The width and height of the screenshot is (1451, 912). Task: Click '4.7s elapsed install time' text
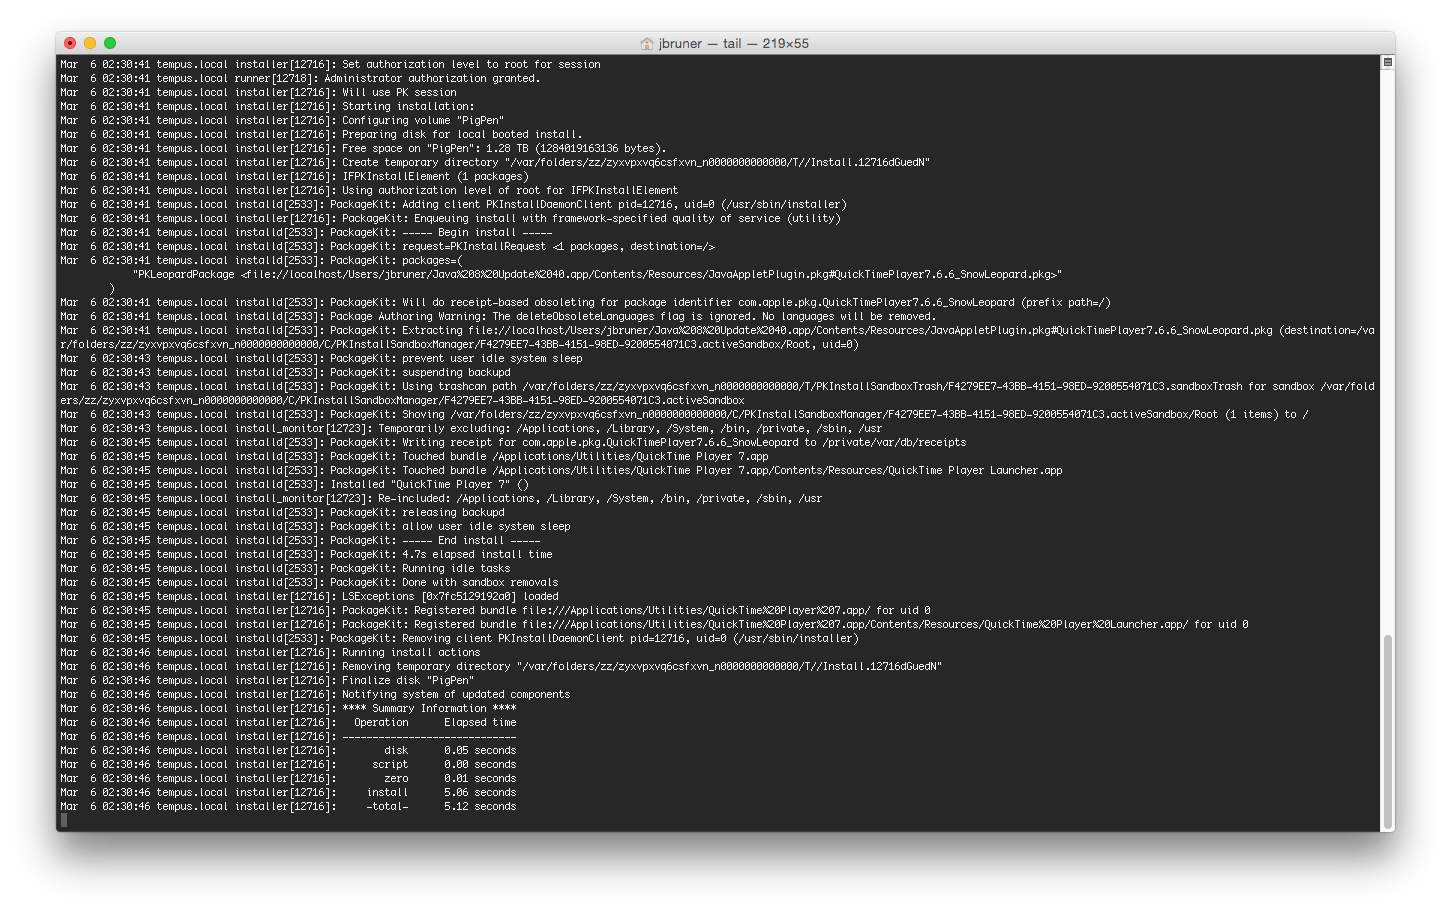(477, 554)
